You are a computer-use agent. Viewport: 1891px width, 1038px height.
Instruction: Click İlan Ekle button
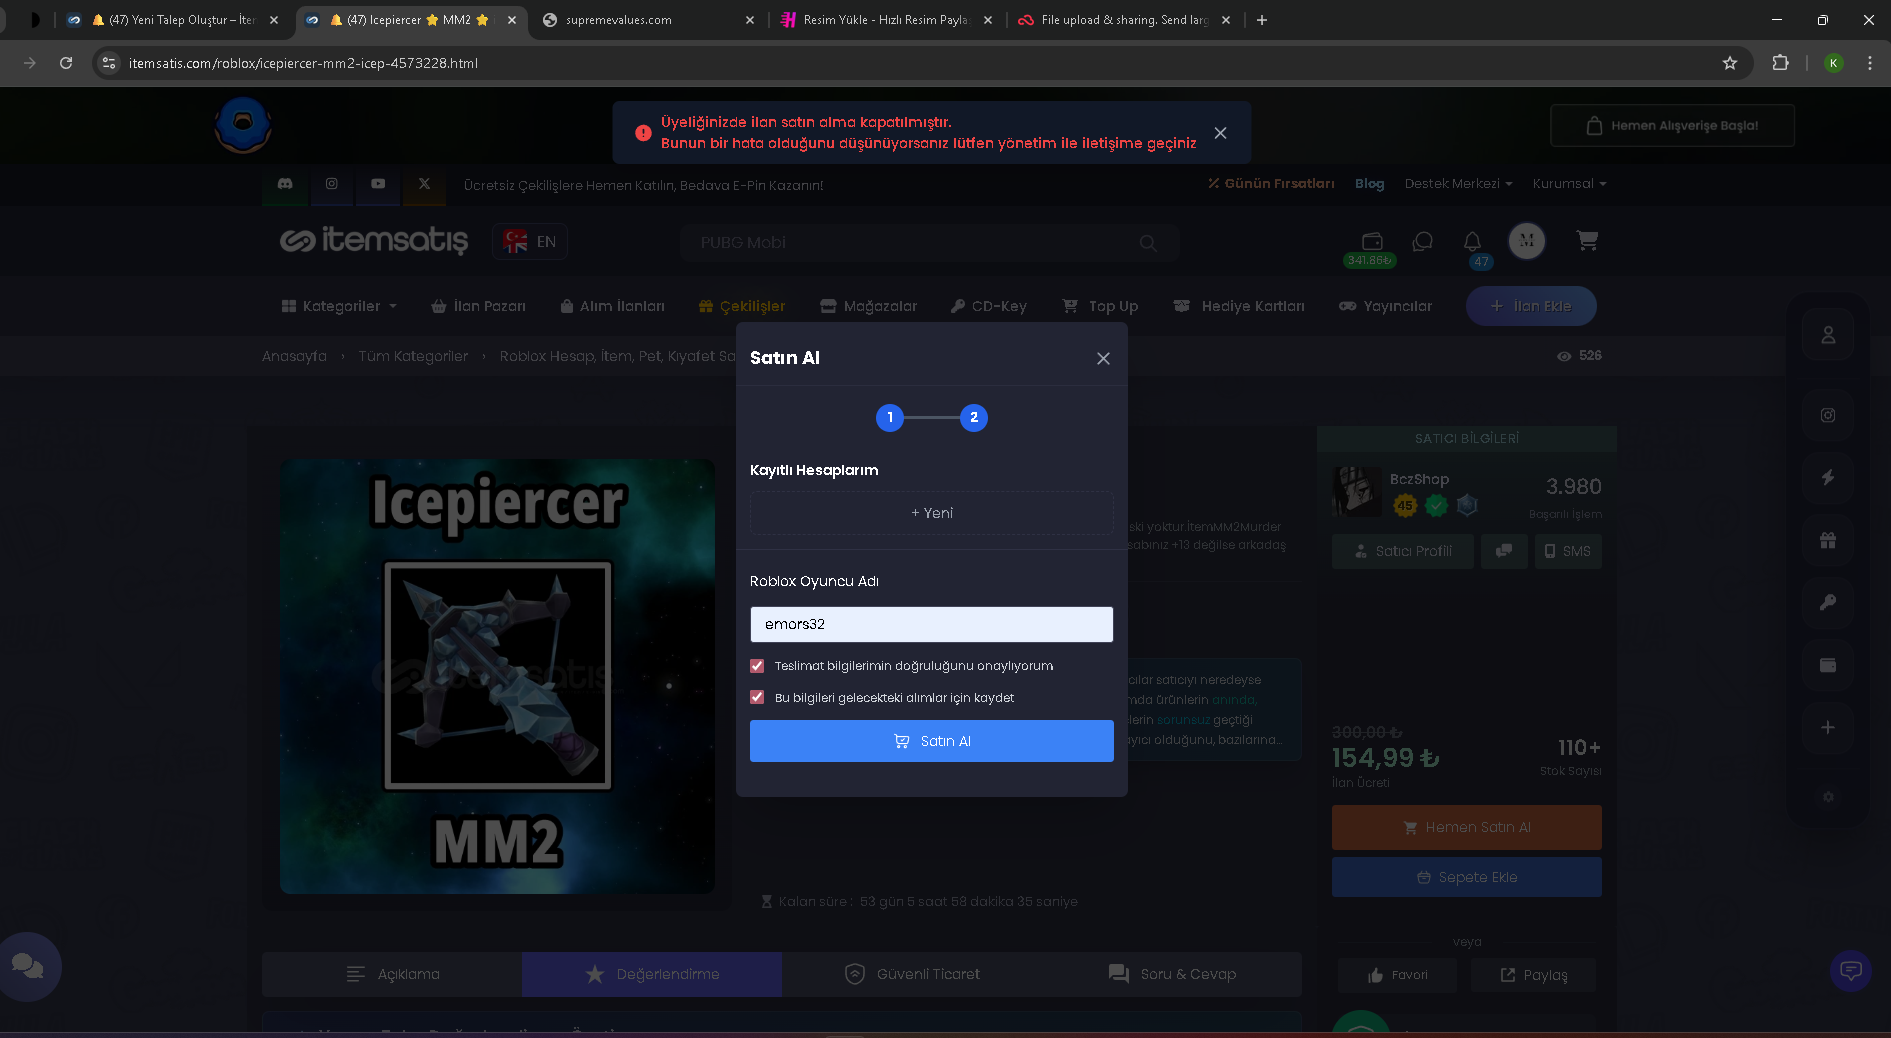point(1531,306)
